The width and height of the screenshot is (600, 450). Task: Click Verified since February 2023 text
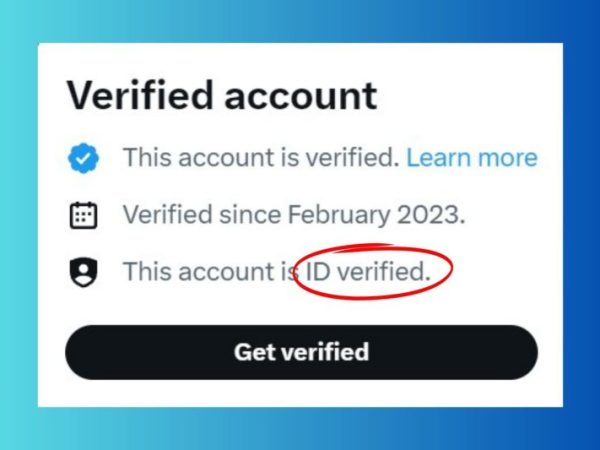(x=294, y=215)
